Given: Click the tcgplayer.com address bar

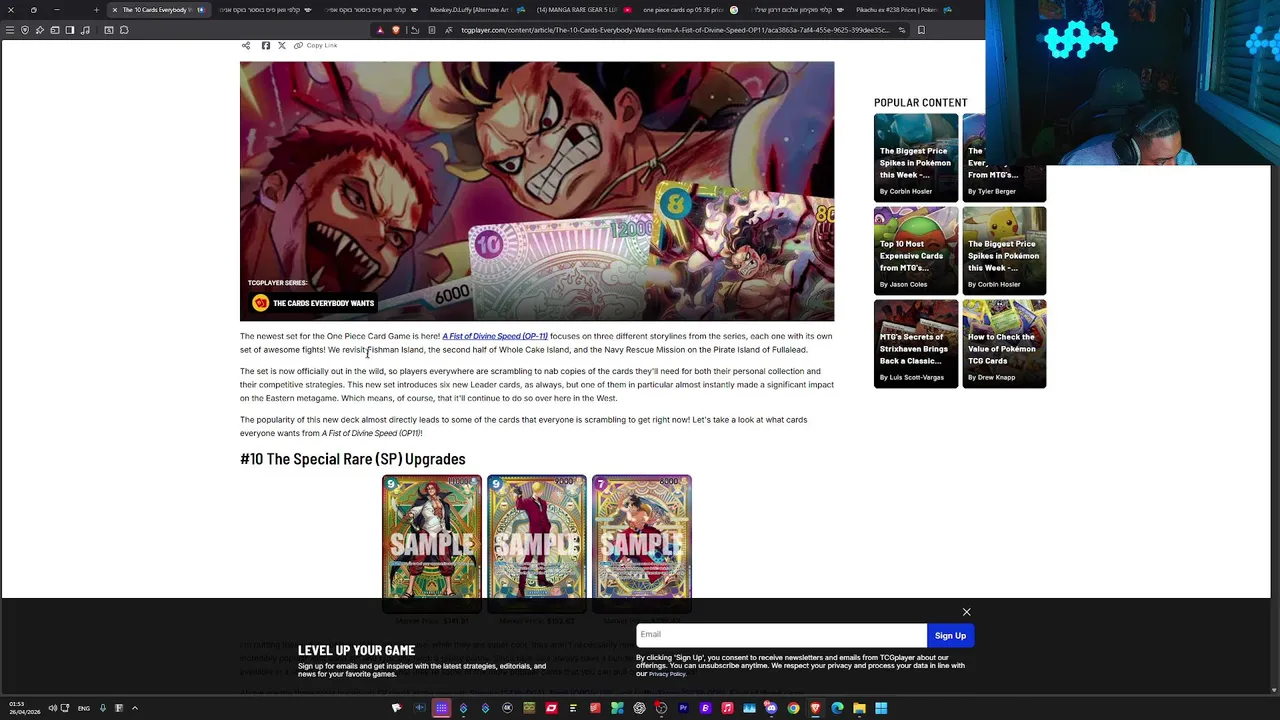Looking at the screenshot, I should (x=675, y=30).
